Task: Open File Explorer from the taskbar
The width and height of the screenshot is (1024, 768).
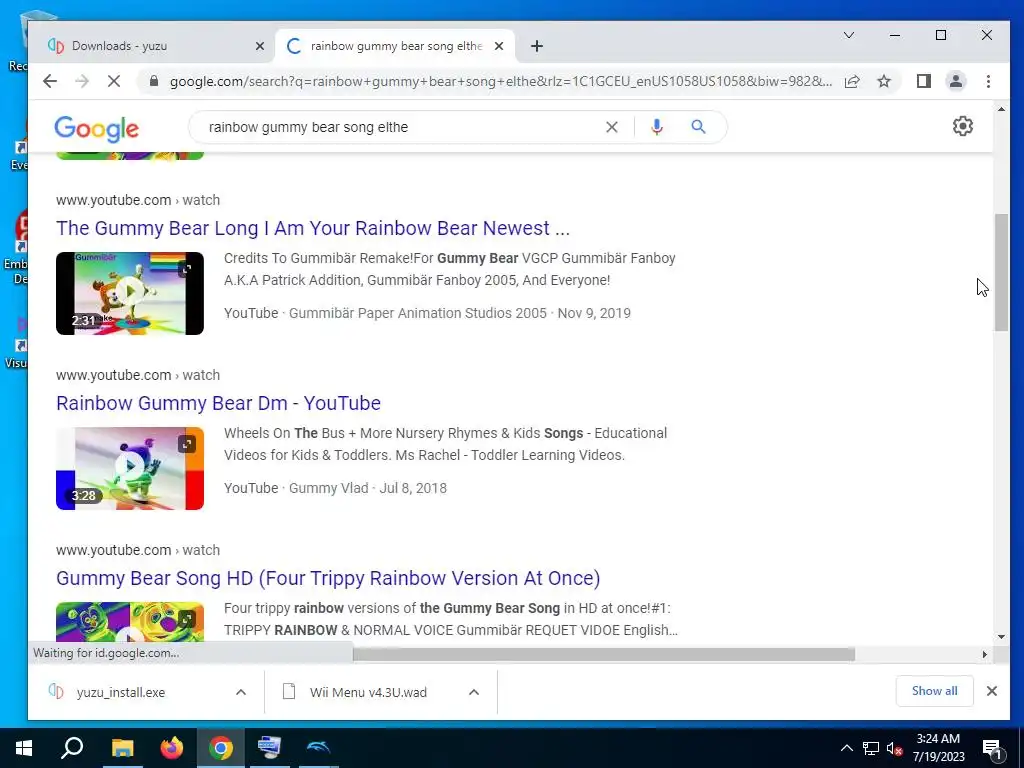Action: 122,748
